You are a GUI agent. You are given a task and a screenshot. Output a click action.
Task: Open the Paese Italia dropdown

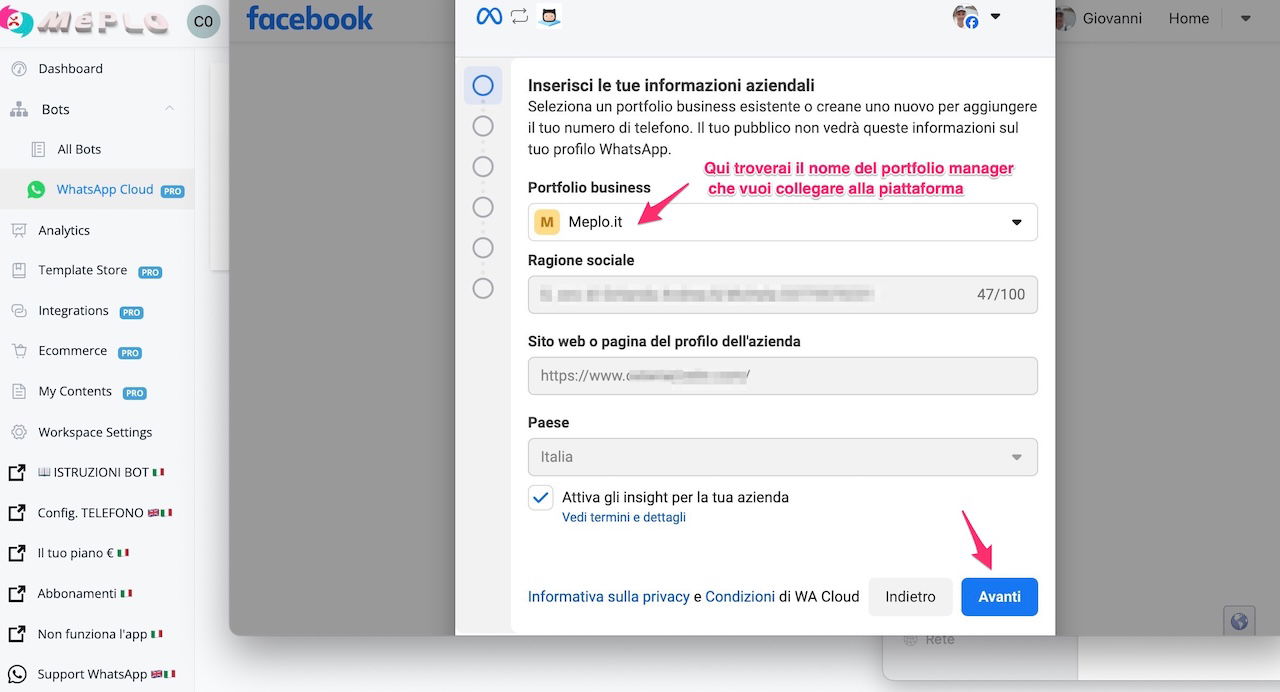(783, 457)
